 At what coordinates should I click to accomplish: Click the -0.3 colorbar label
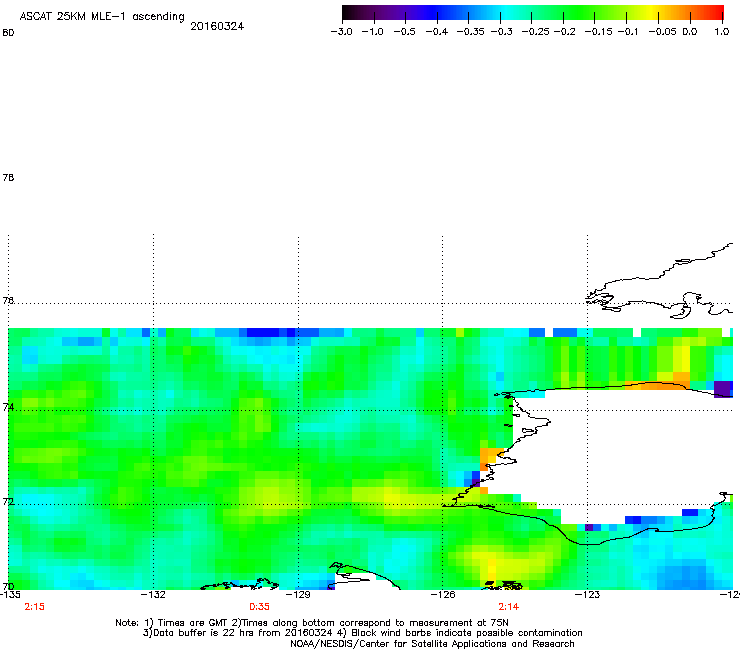tap(502, 32)
